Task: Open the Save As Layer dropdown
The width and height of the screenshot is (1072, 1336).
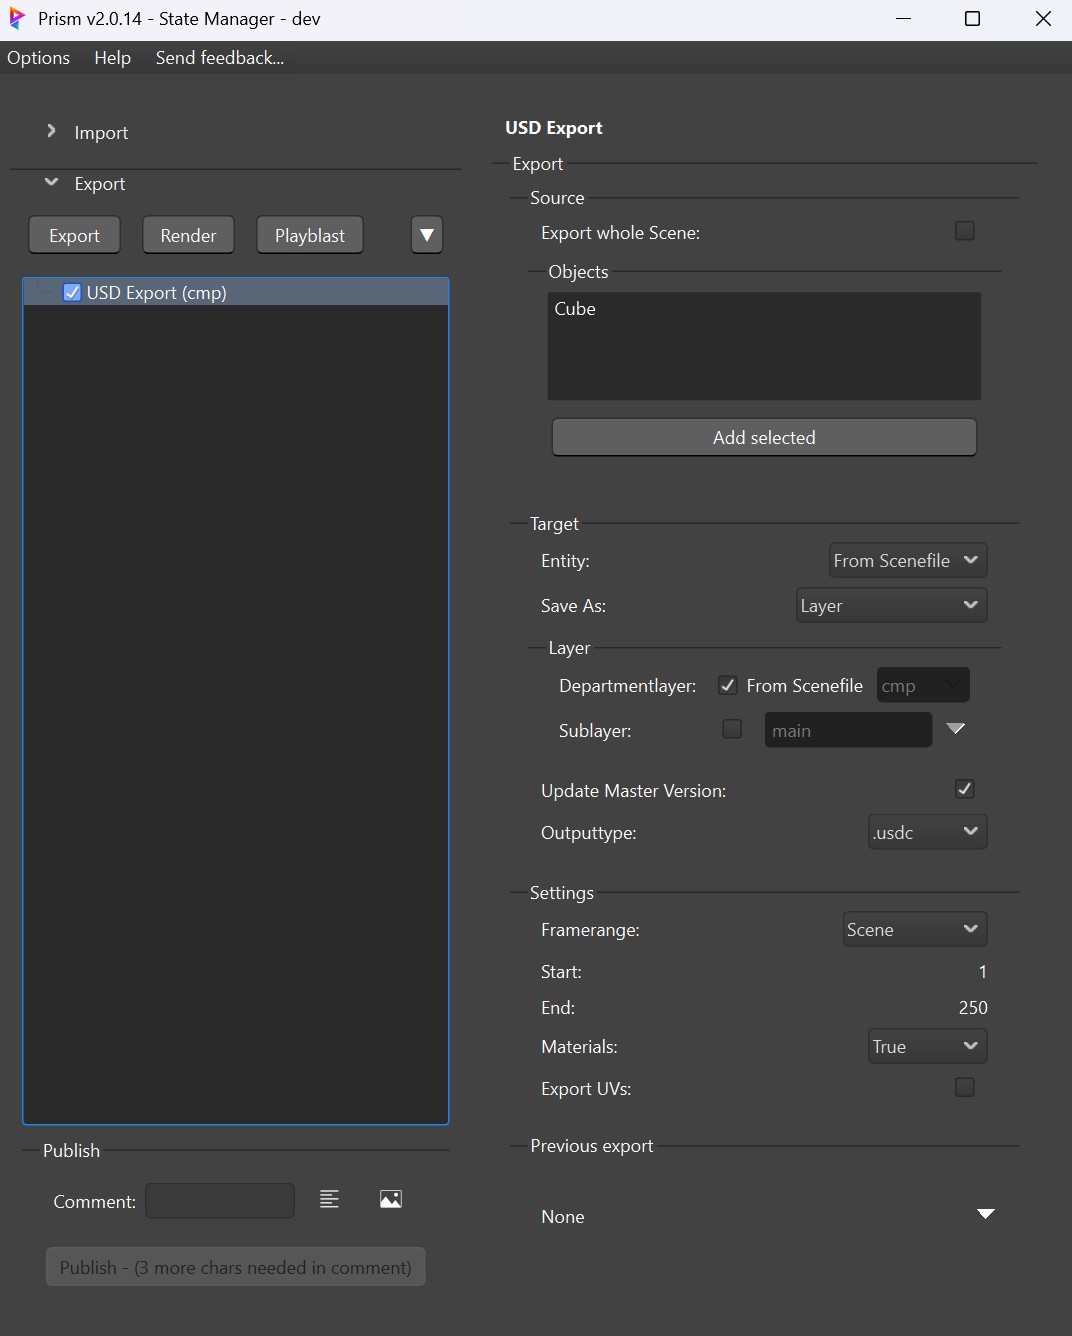Action: (x=891, y=605)
